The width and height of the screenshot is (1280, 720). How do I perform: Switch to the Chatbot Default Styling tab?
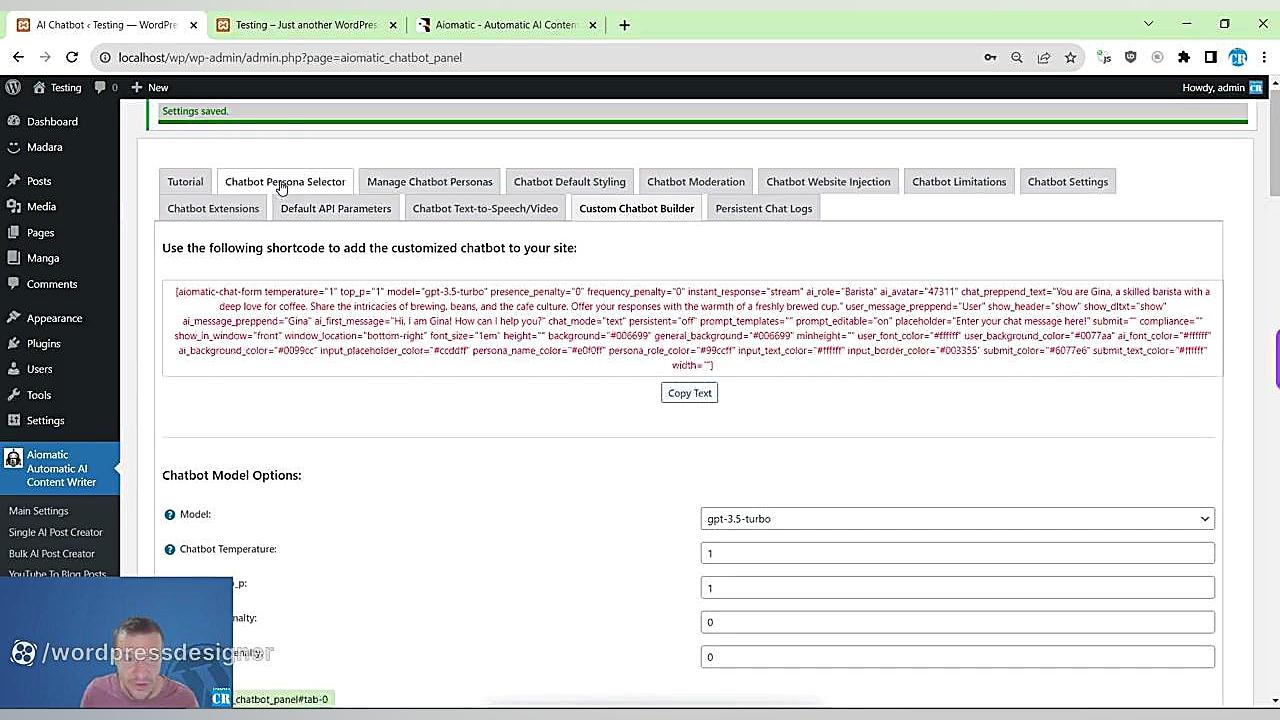(569, 182)
